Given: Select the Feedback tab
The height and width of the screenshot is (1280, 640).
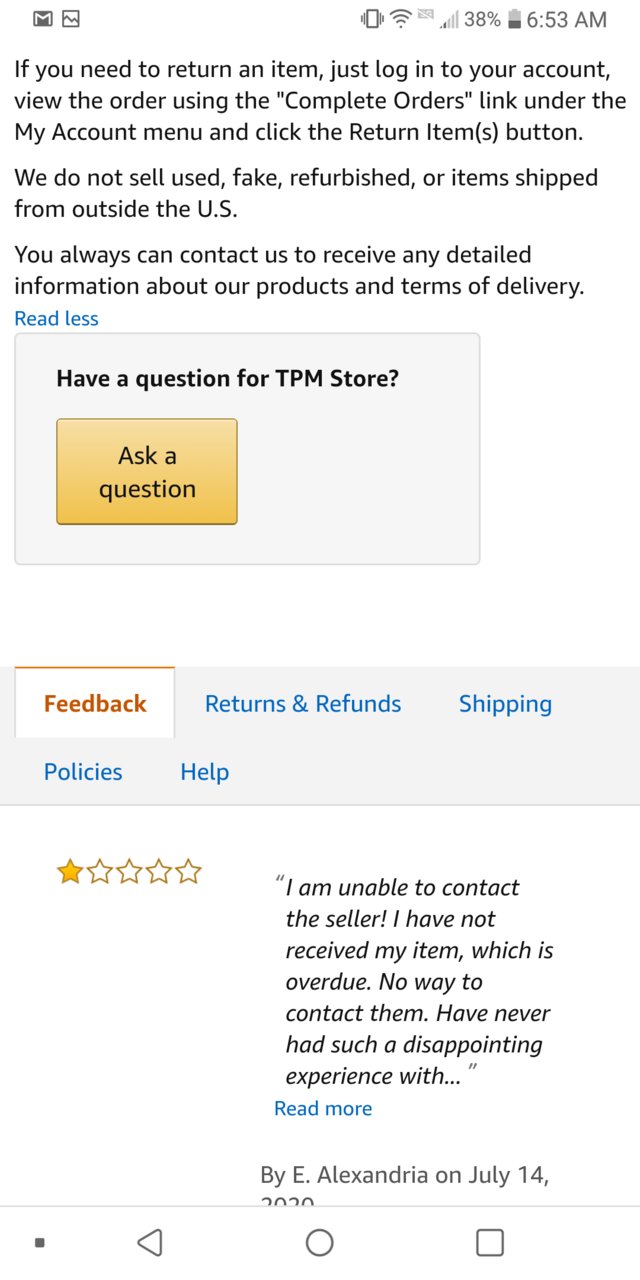Looking at the screenshot, I should coord(95,703).
